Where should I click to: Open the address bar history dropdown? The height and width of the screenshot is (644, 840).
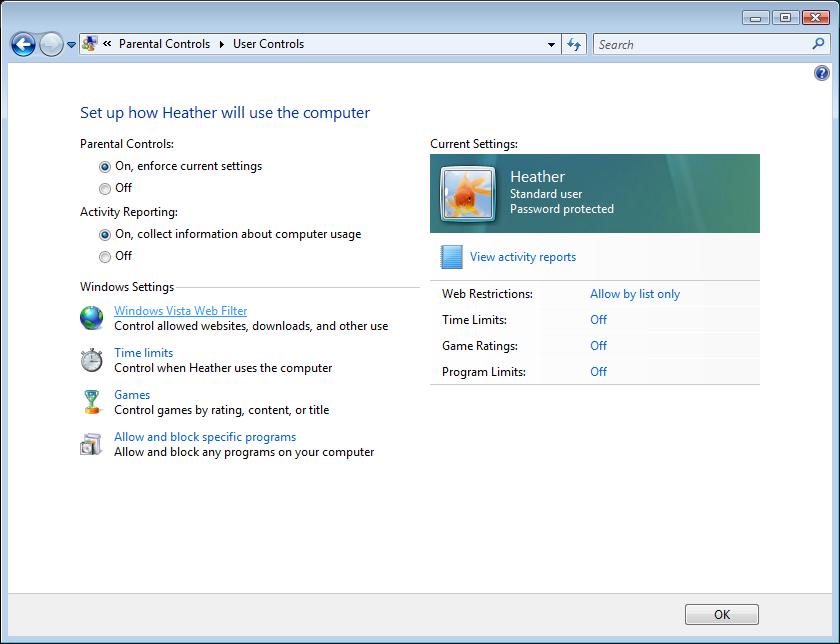click(551, 44)
